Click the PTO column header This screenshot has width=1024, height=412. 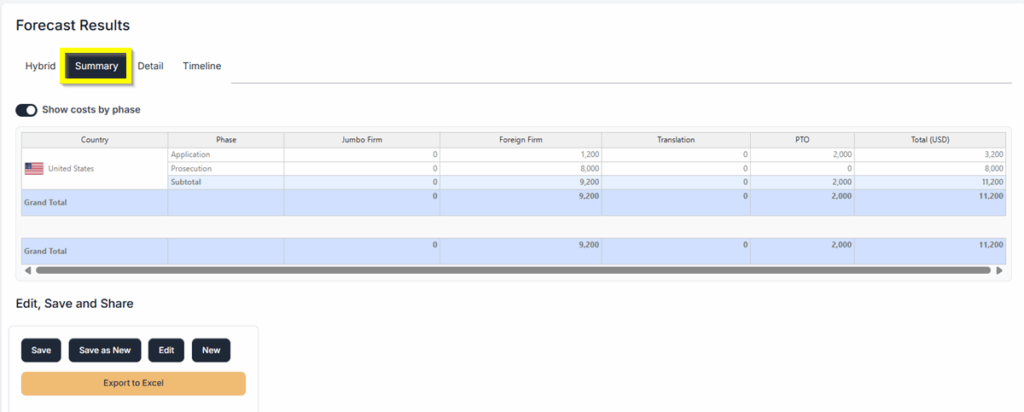pos(802,140)
